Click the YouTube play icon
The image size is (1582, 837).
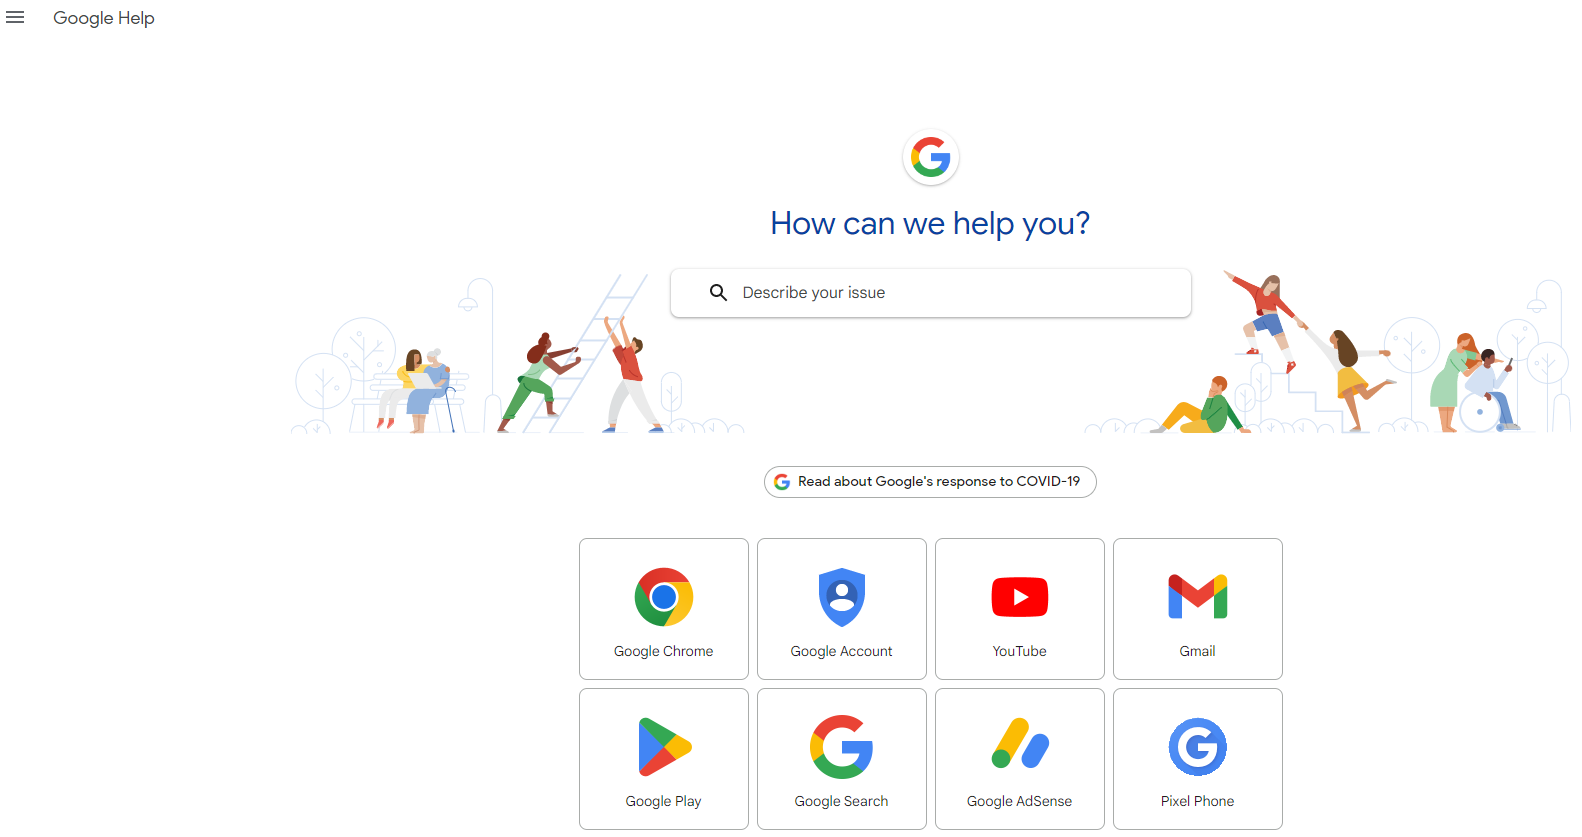pos(1020,597)
